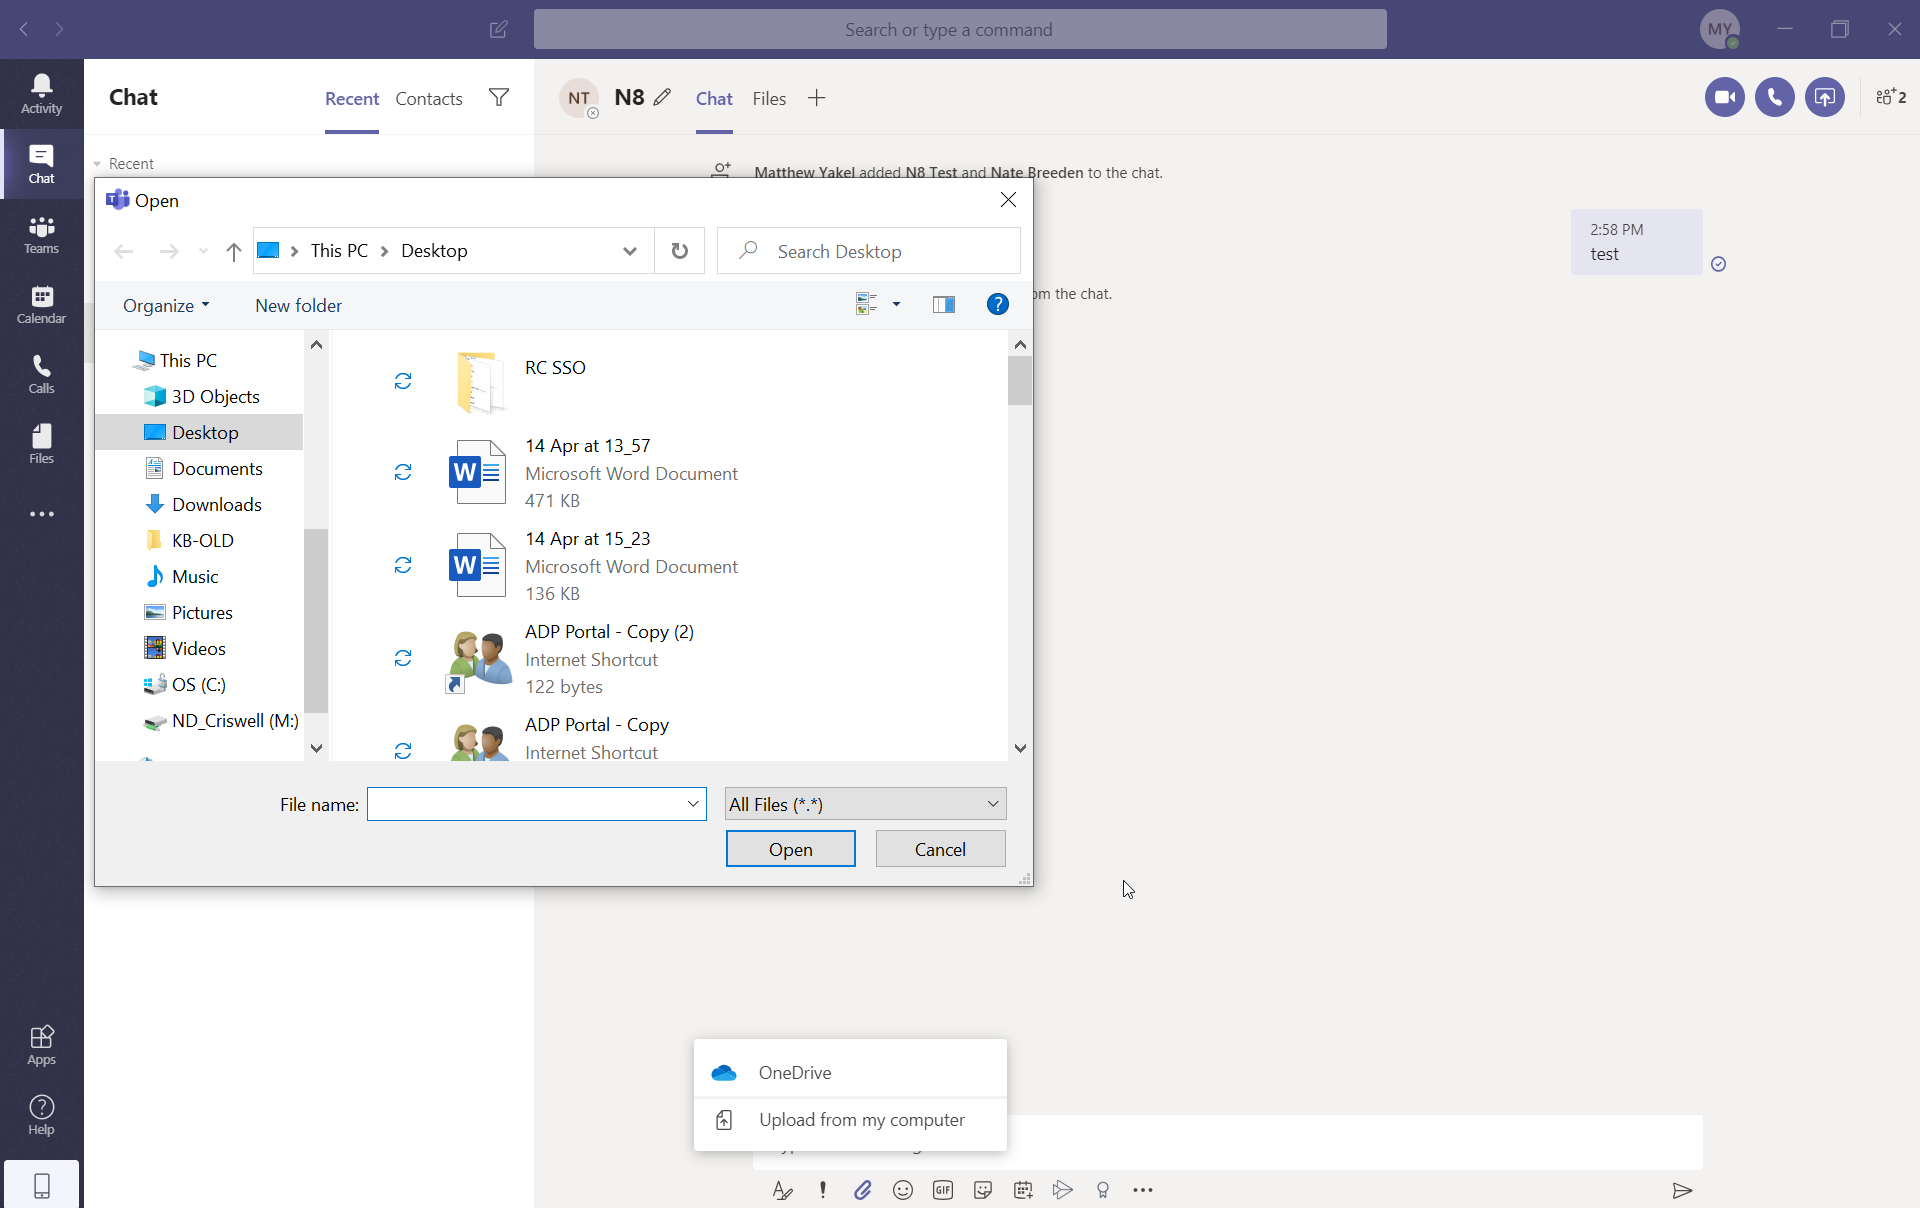Viewport: 1920px width, 1208px height.
Task: Click the GIF icon in the compose toolbar
Action: pos(942,1190)
